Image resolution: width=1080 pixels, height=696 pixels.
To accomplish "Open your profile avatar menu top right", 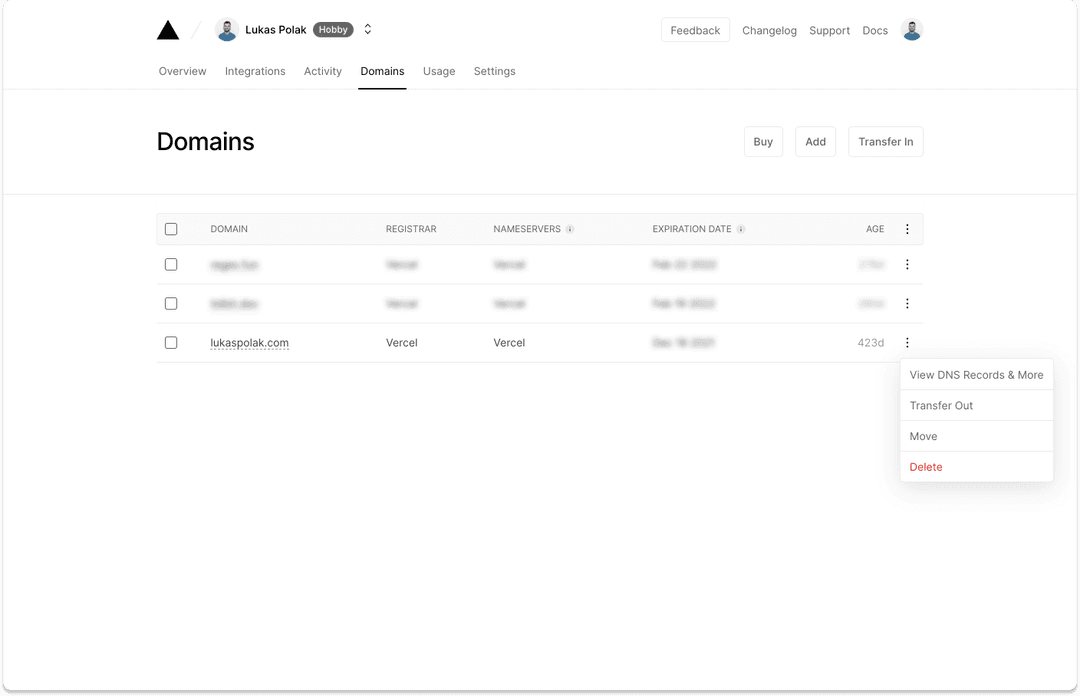I will 911,29.
